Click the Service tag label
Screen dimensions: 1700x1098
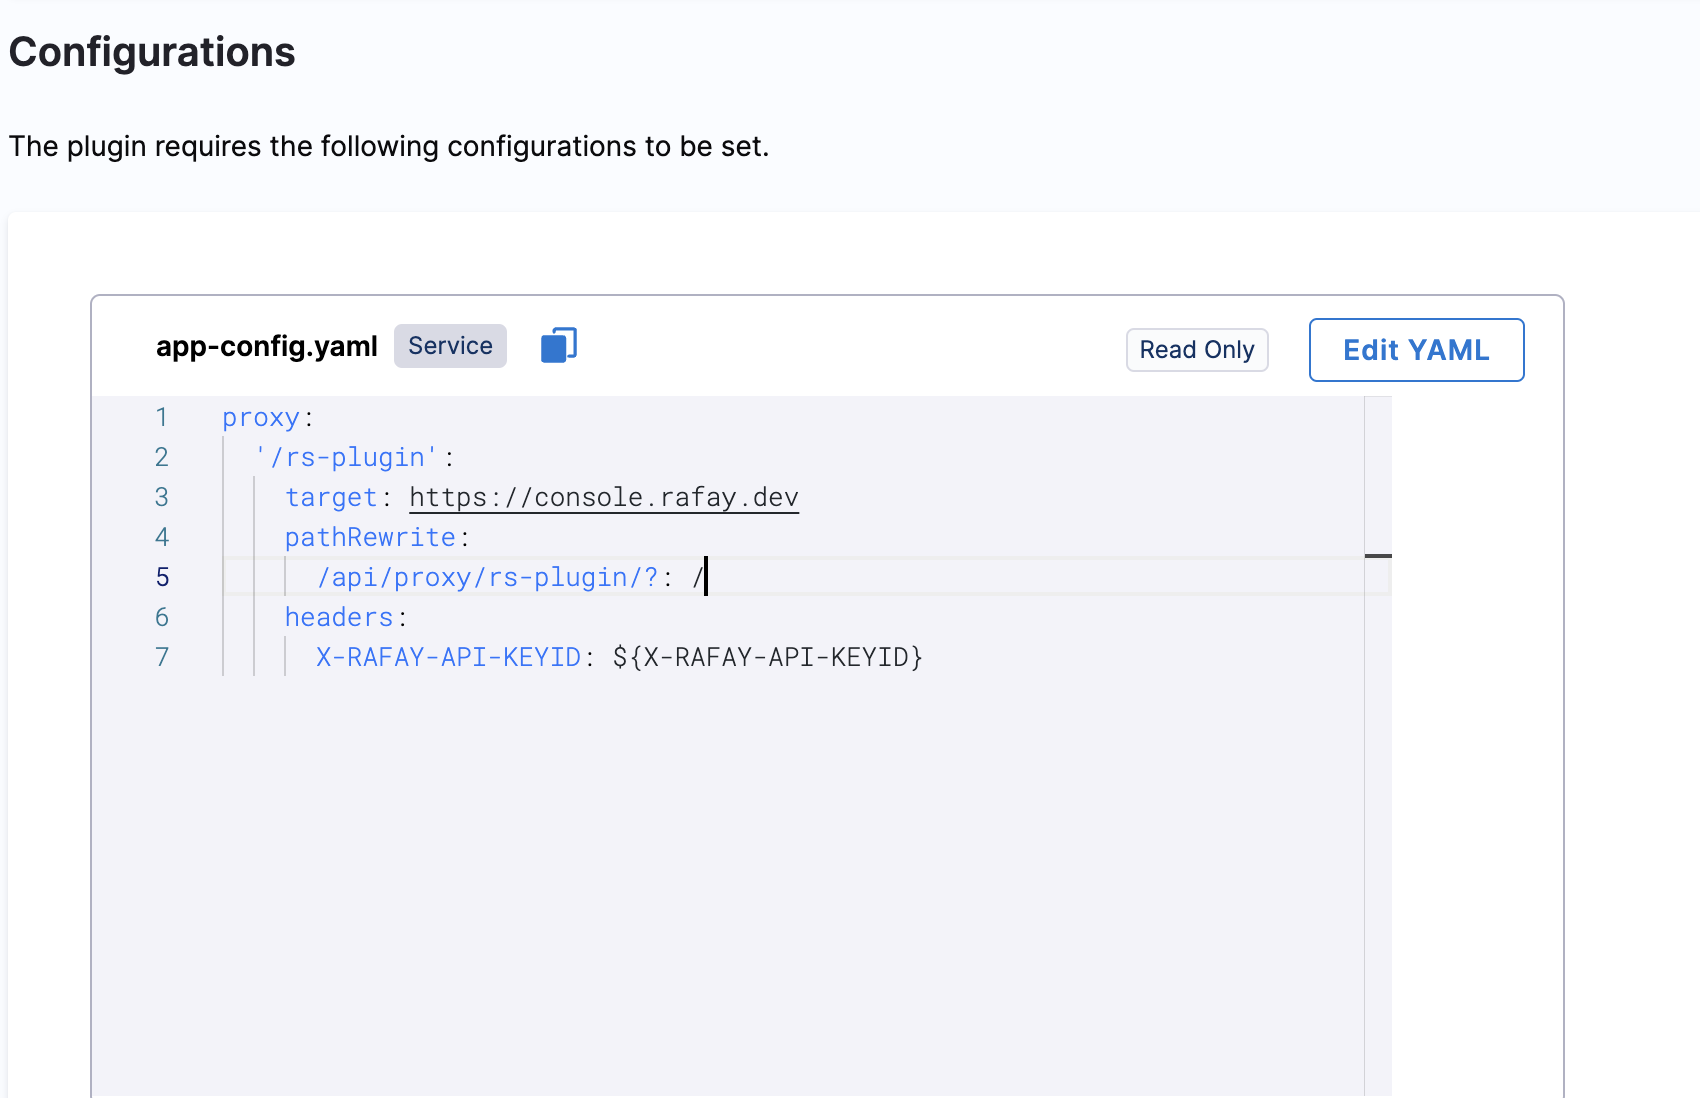[x=450, y=346]
